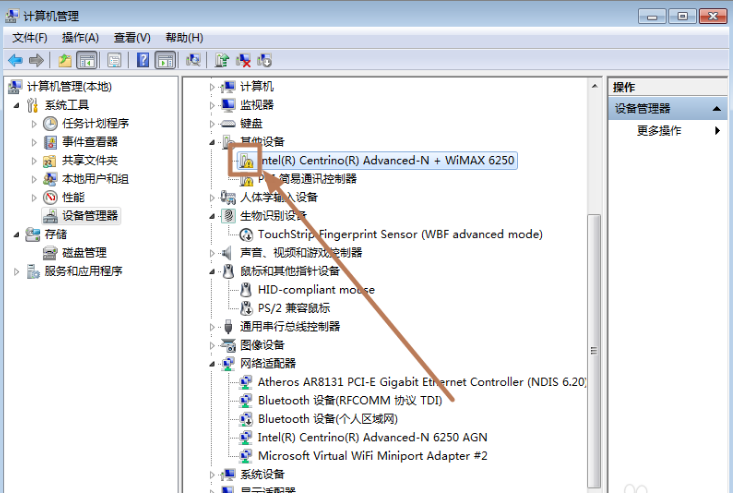This screenshot has height=493, width=733.
Task: Click the uninstall device icon with red X
Action: click(x=243, y=60)
